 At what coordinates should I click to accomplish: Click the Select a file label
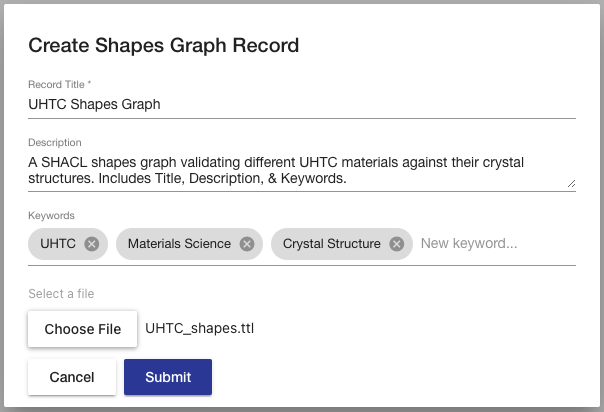[61, 293]
